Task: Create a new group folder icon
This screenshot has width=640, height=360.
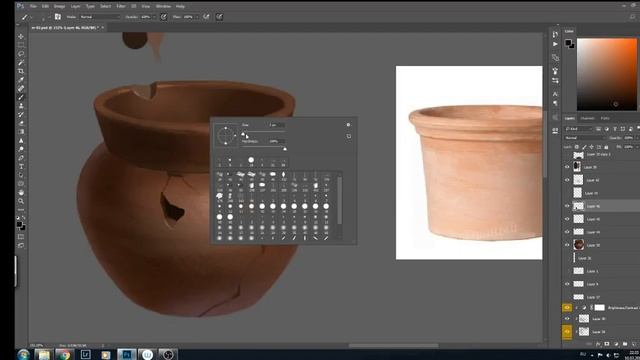Action: [625, 344]
